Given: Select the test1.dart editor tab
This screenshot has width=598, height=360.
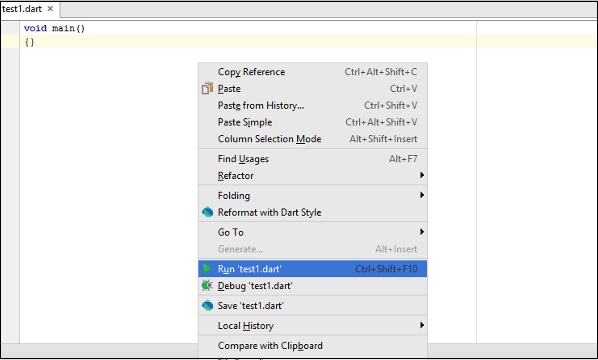Looking at the screenshot, I should 30,9.
